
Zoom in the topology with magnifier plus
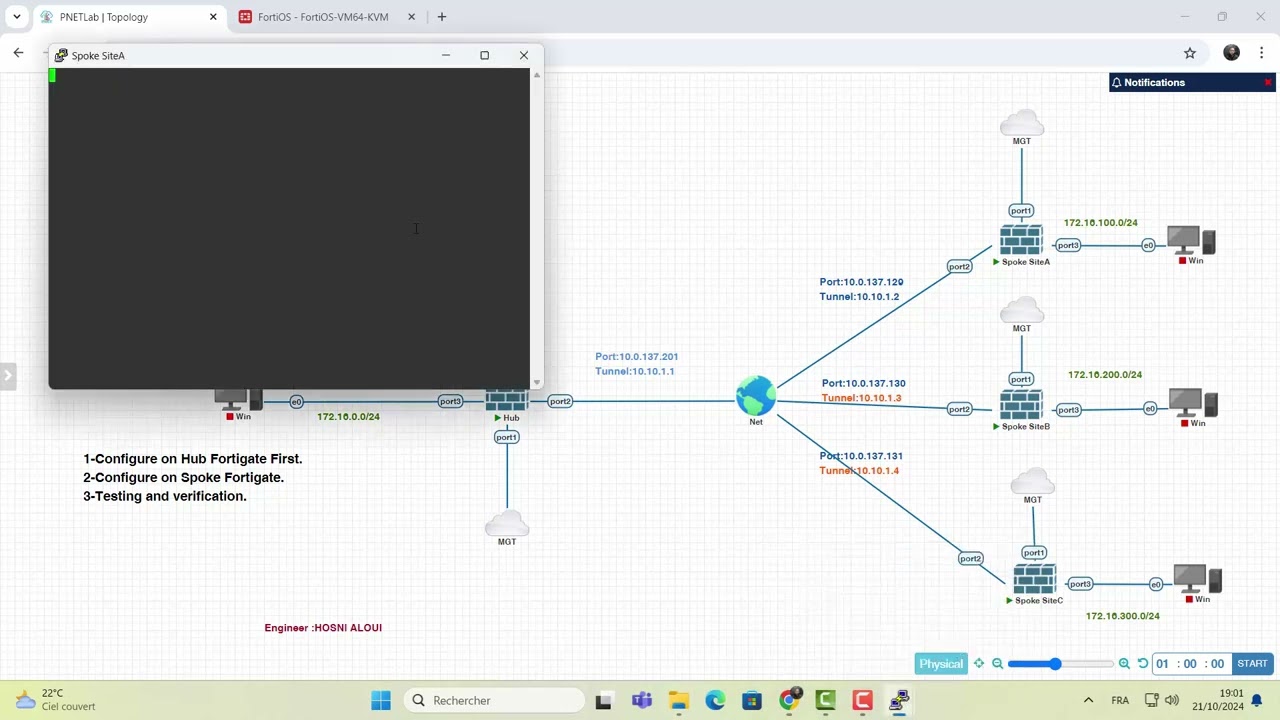[1124, 664]
